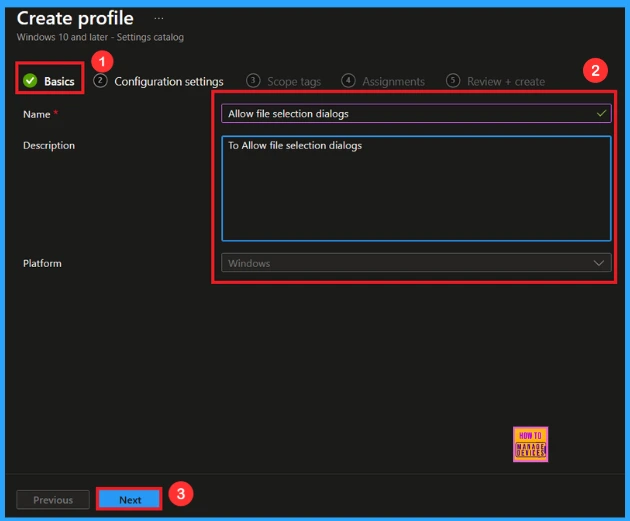Open the Scope tags tab
Image resolution: width=630 pixels, height=521 pixels.
click(x=283, y=81)
